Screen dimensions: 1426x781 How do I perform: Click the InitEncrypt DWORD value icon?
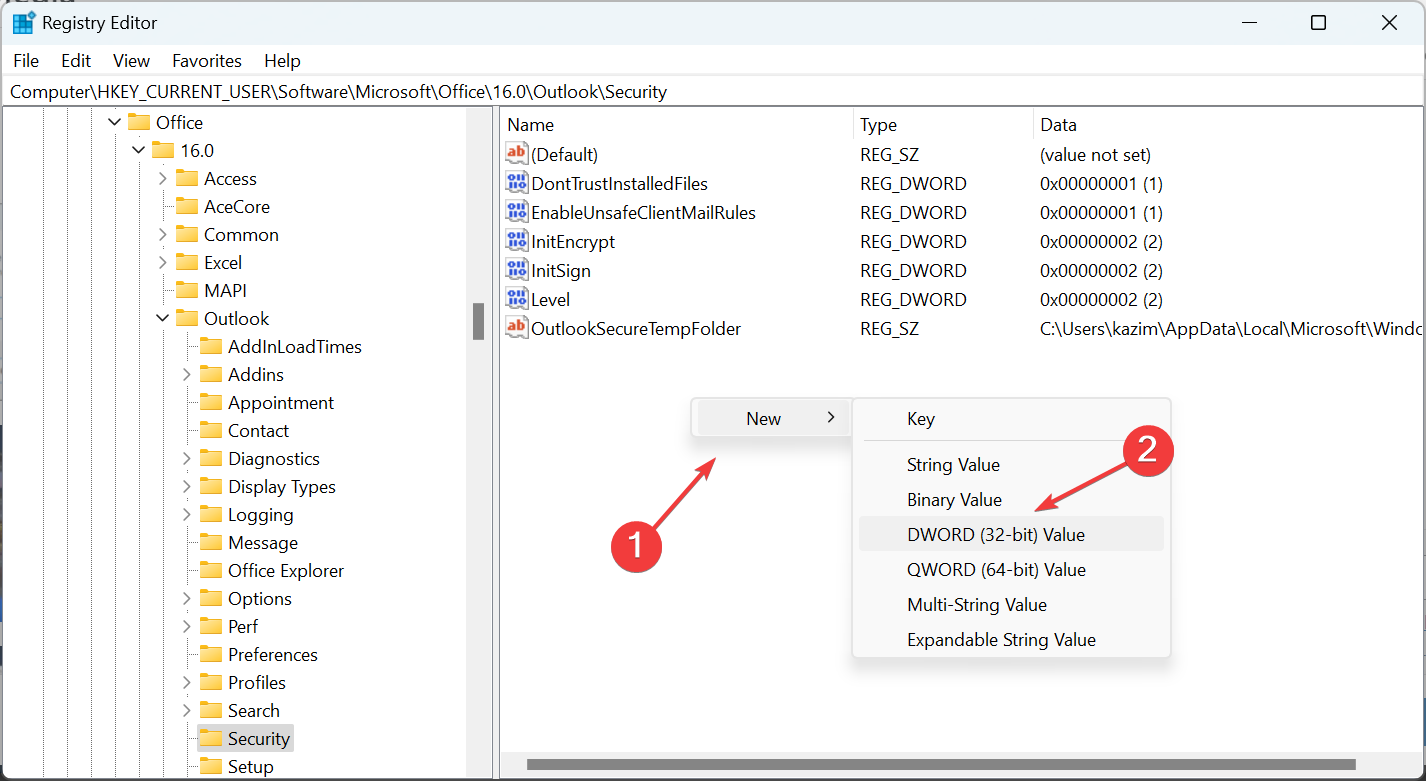point(516,241)
